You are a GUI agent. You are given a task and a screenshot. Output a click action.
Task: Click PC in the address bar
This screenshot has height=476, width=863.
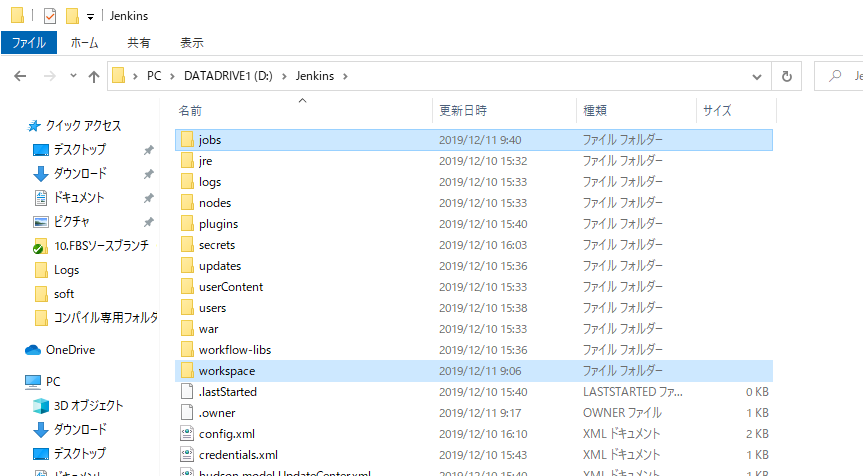click(x=154, y=76)
